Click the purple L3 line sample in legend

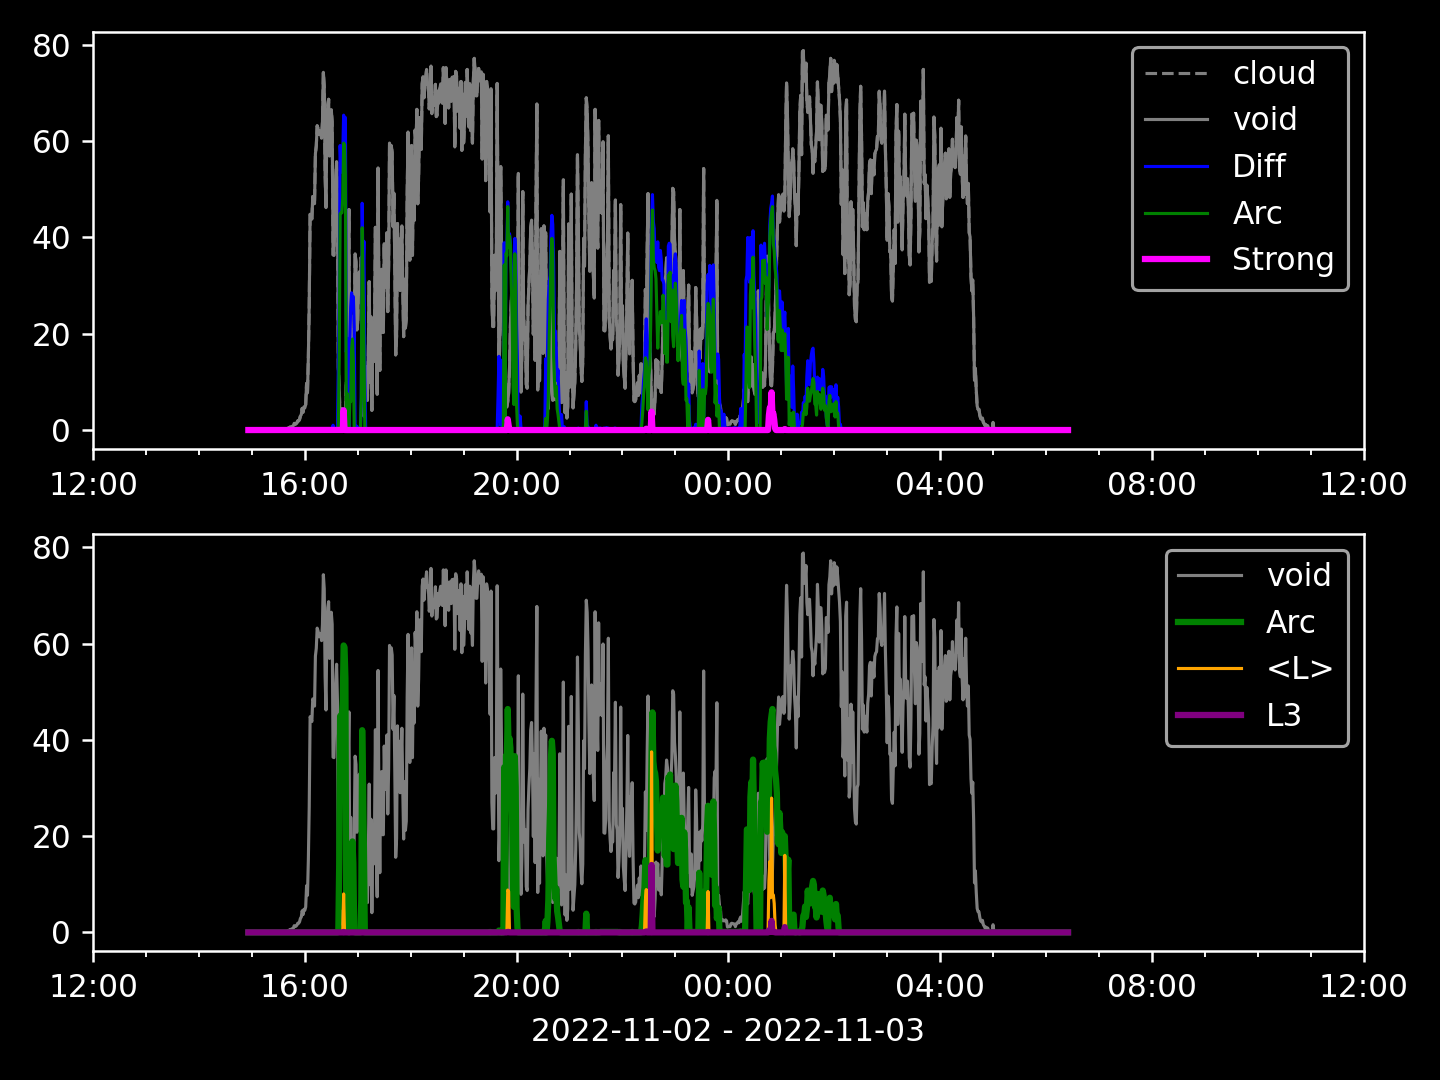(1210, 715)
